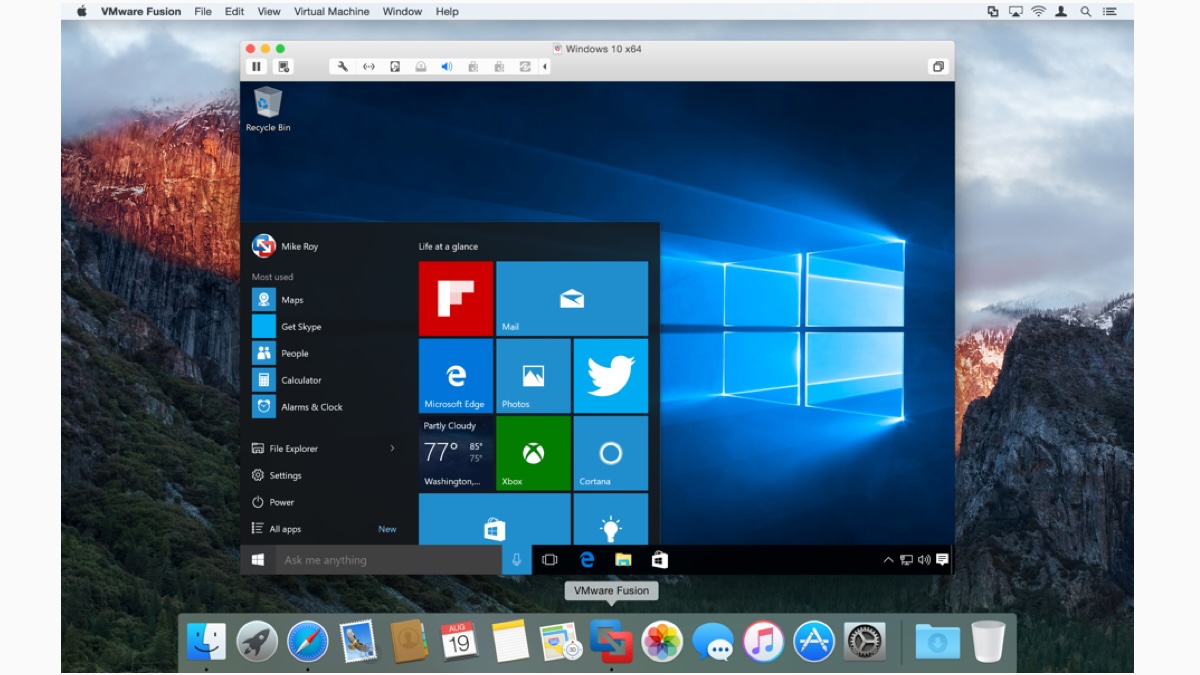Open File Explorer from the Windows taskbar
Image resolution: width=1200 pixels, height=675 pixels.
point(623,560)
